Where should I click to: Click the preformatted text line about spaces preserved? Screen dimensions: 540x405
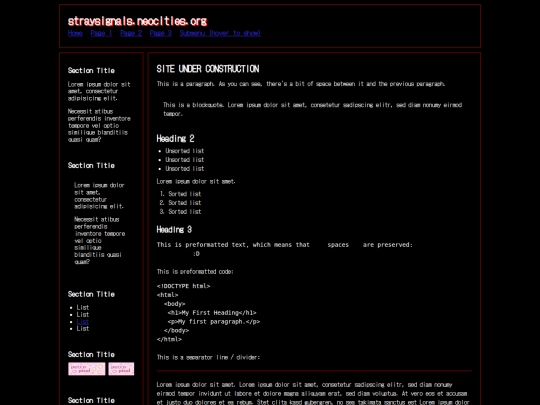point(284,245)
